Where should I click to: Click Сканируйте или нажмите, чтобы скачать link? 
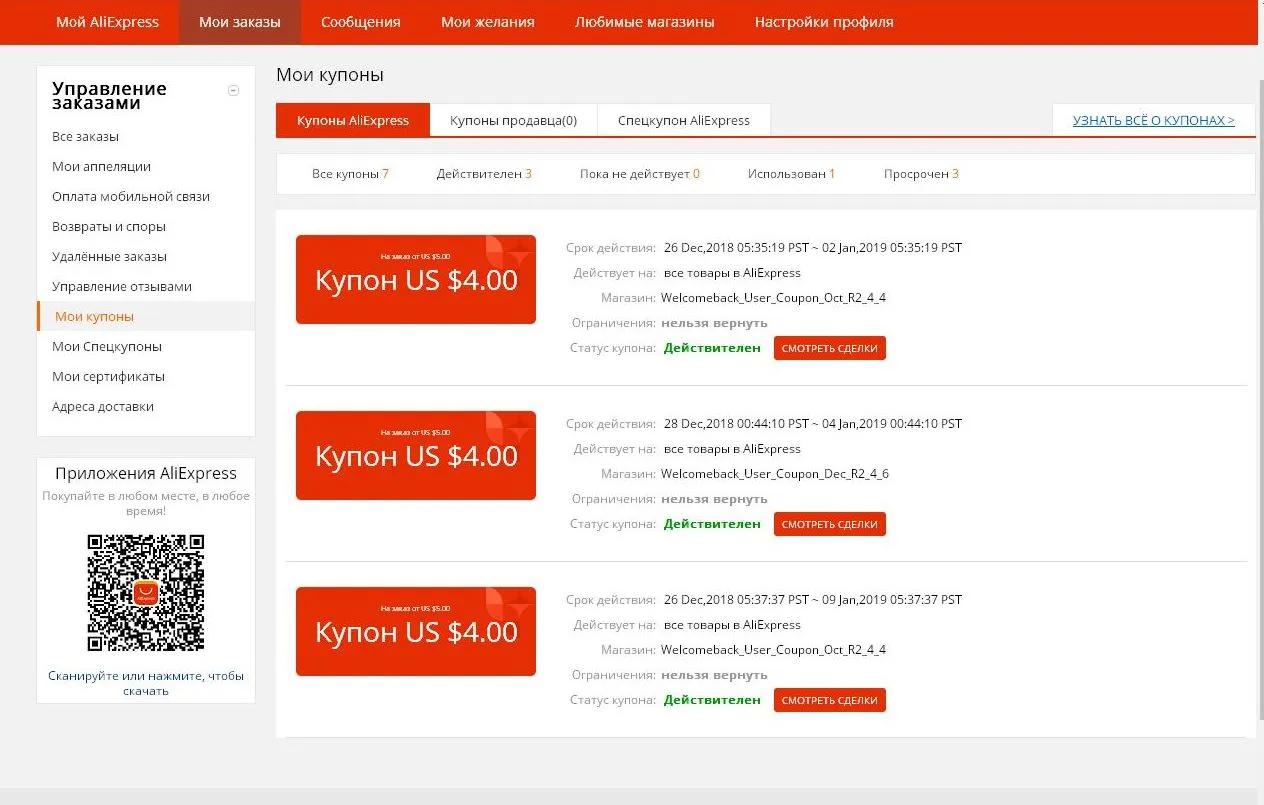click(x=146, y=683)
